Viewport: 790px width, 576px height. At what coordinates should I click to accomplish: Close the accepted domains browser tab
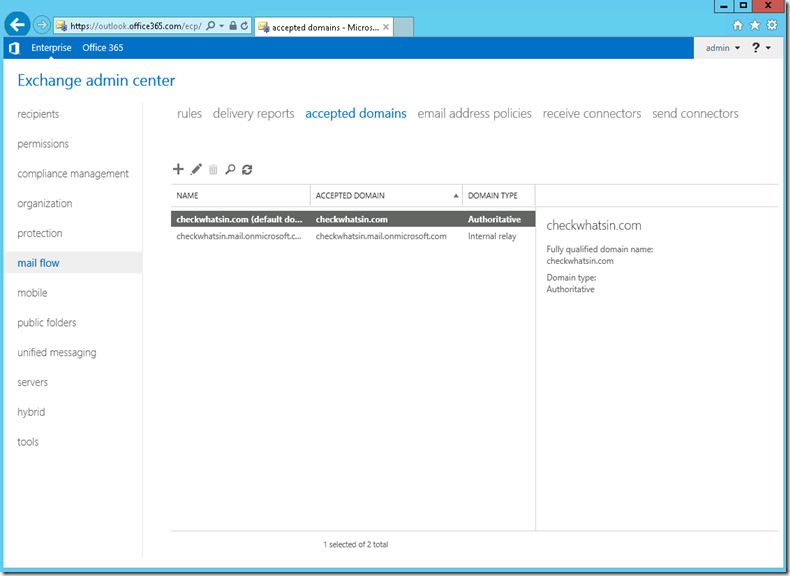pyautogui.click(x=386, y=27)
